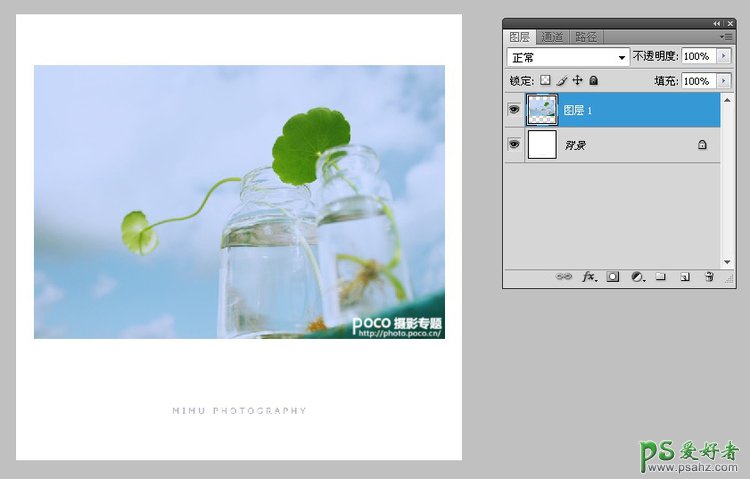Image resolution: width=750 pixels, height=479 pixels.
Task: Open the layers panel options menu
Action: [x=726, y=37]
